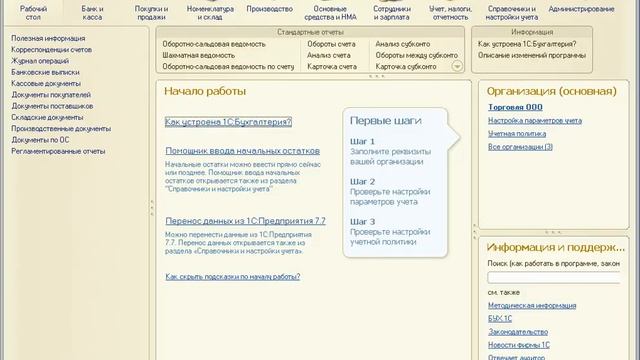This screenshot has width=640, height=360.
Task: Click splitter handle below standard reports panel
Action: (x=376, y=76)
